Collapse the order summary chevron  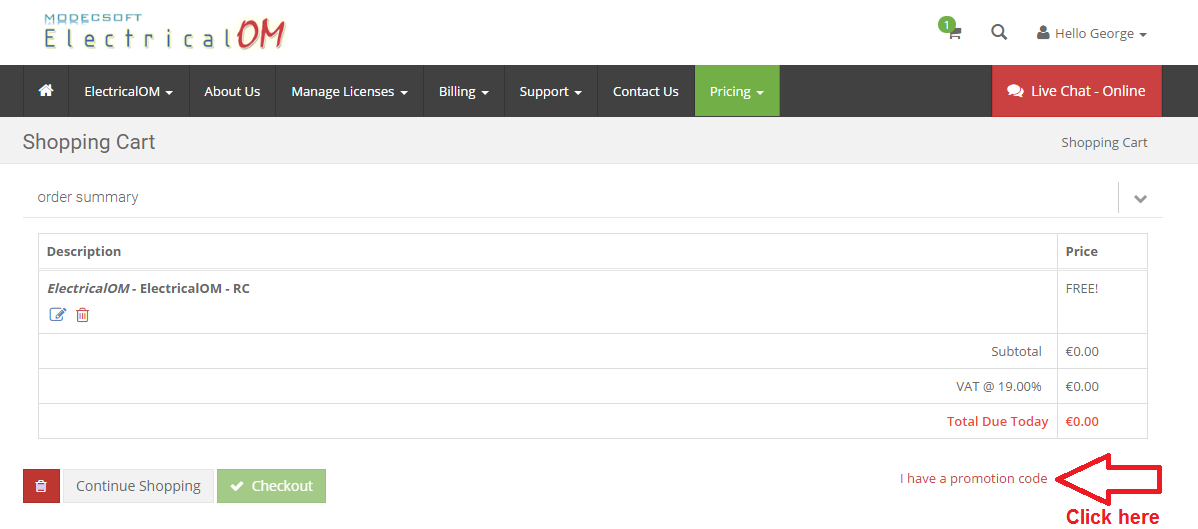(x=1140, y=199)
